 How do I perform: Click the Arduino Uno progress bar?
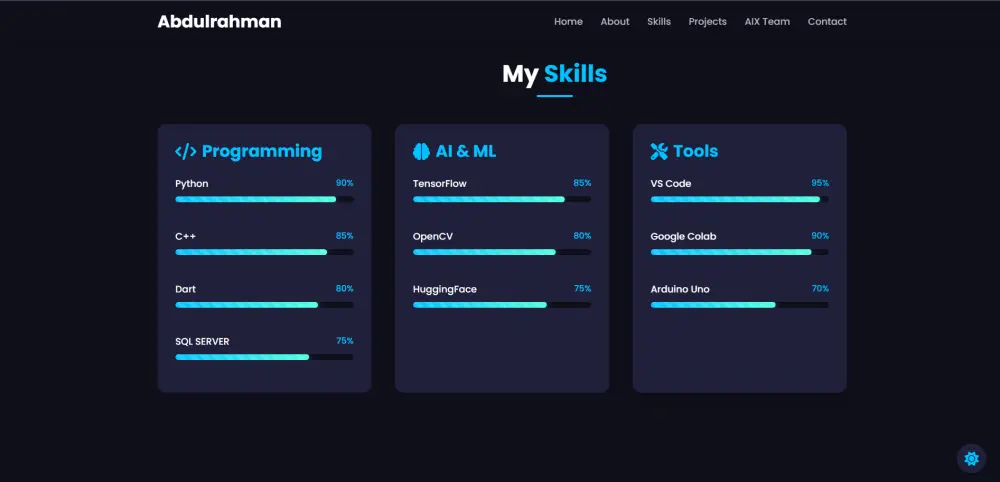tap(740, 305)
